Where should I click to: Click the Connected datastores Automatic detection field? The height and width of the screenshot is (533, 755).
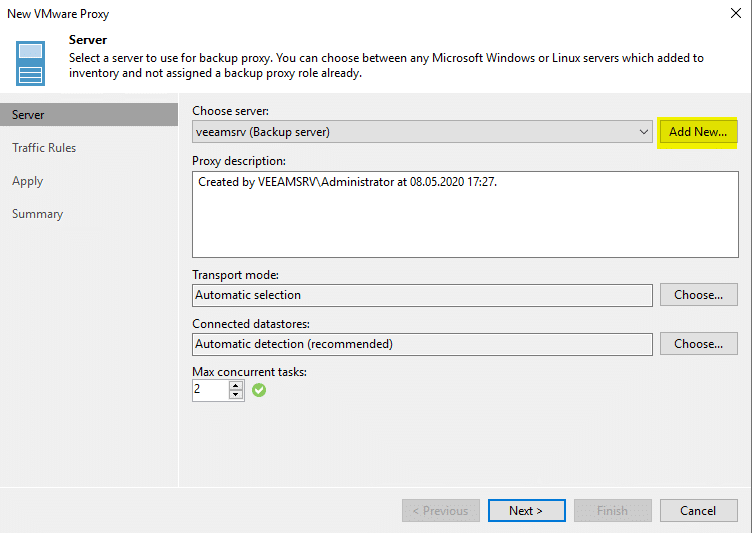pyautogui.click(x=422, y=344)
